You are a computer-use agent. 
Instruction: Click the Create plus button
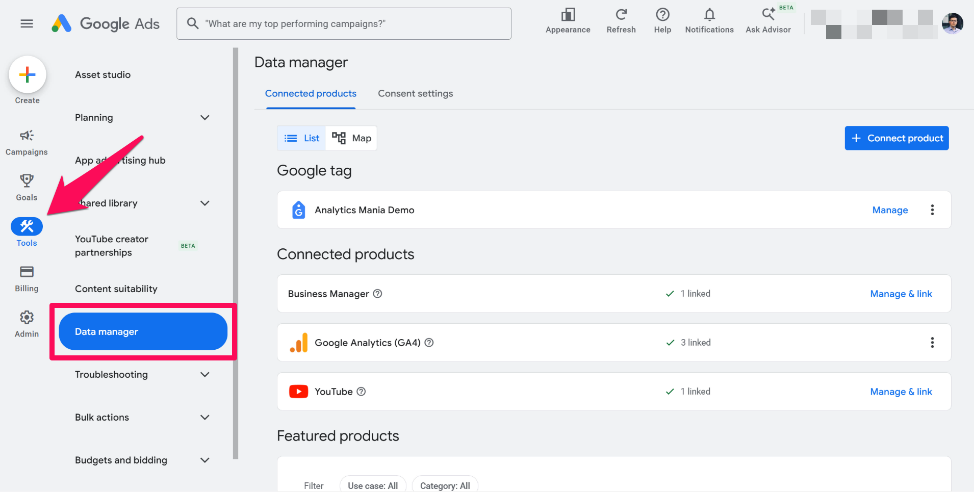tap(27, 75)
